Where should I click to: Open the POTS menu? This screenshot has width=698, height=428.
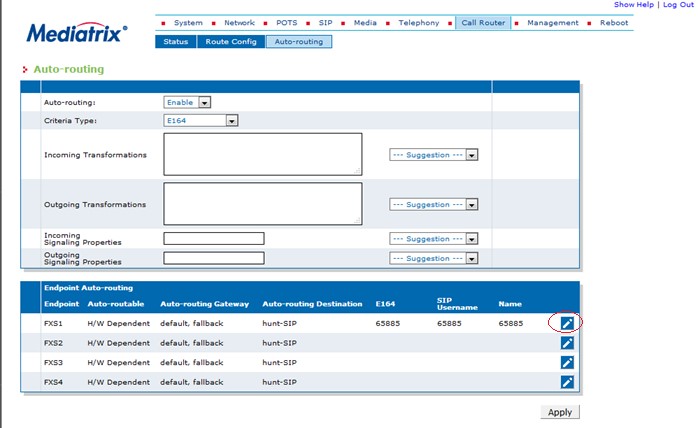(286, 23)
